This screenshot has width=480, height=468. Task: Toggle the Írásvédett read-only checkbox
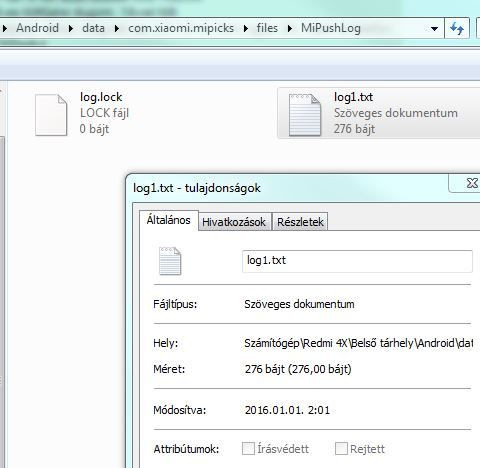[248, 449]
